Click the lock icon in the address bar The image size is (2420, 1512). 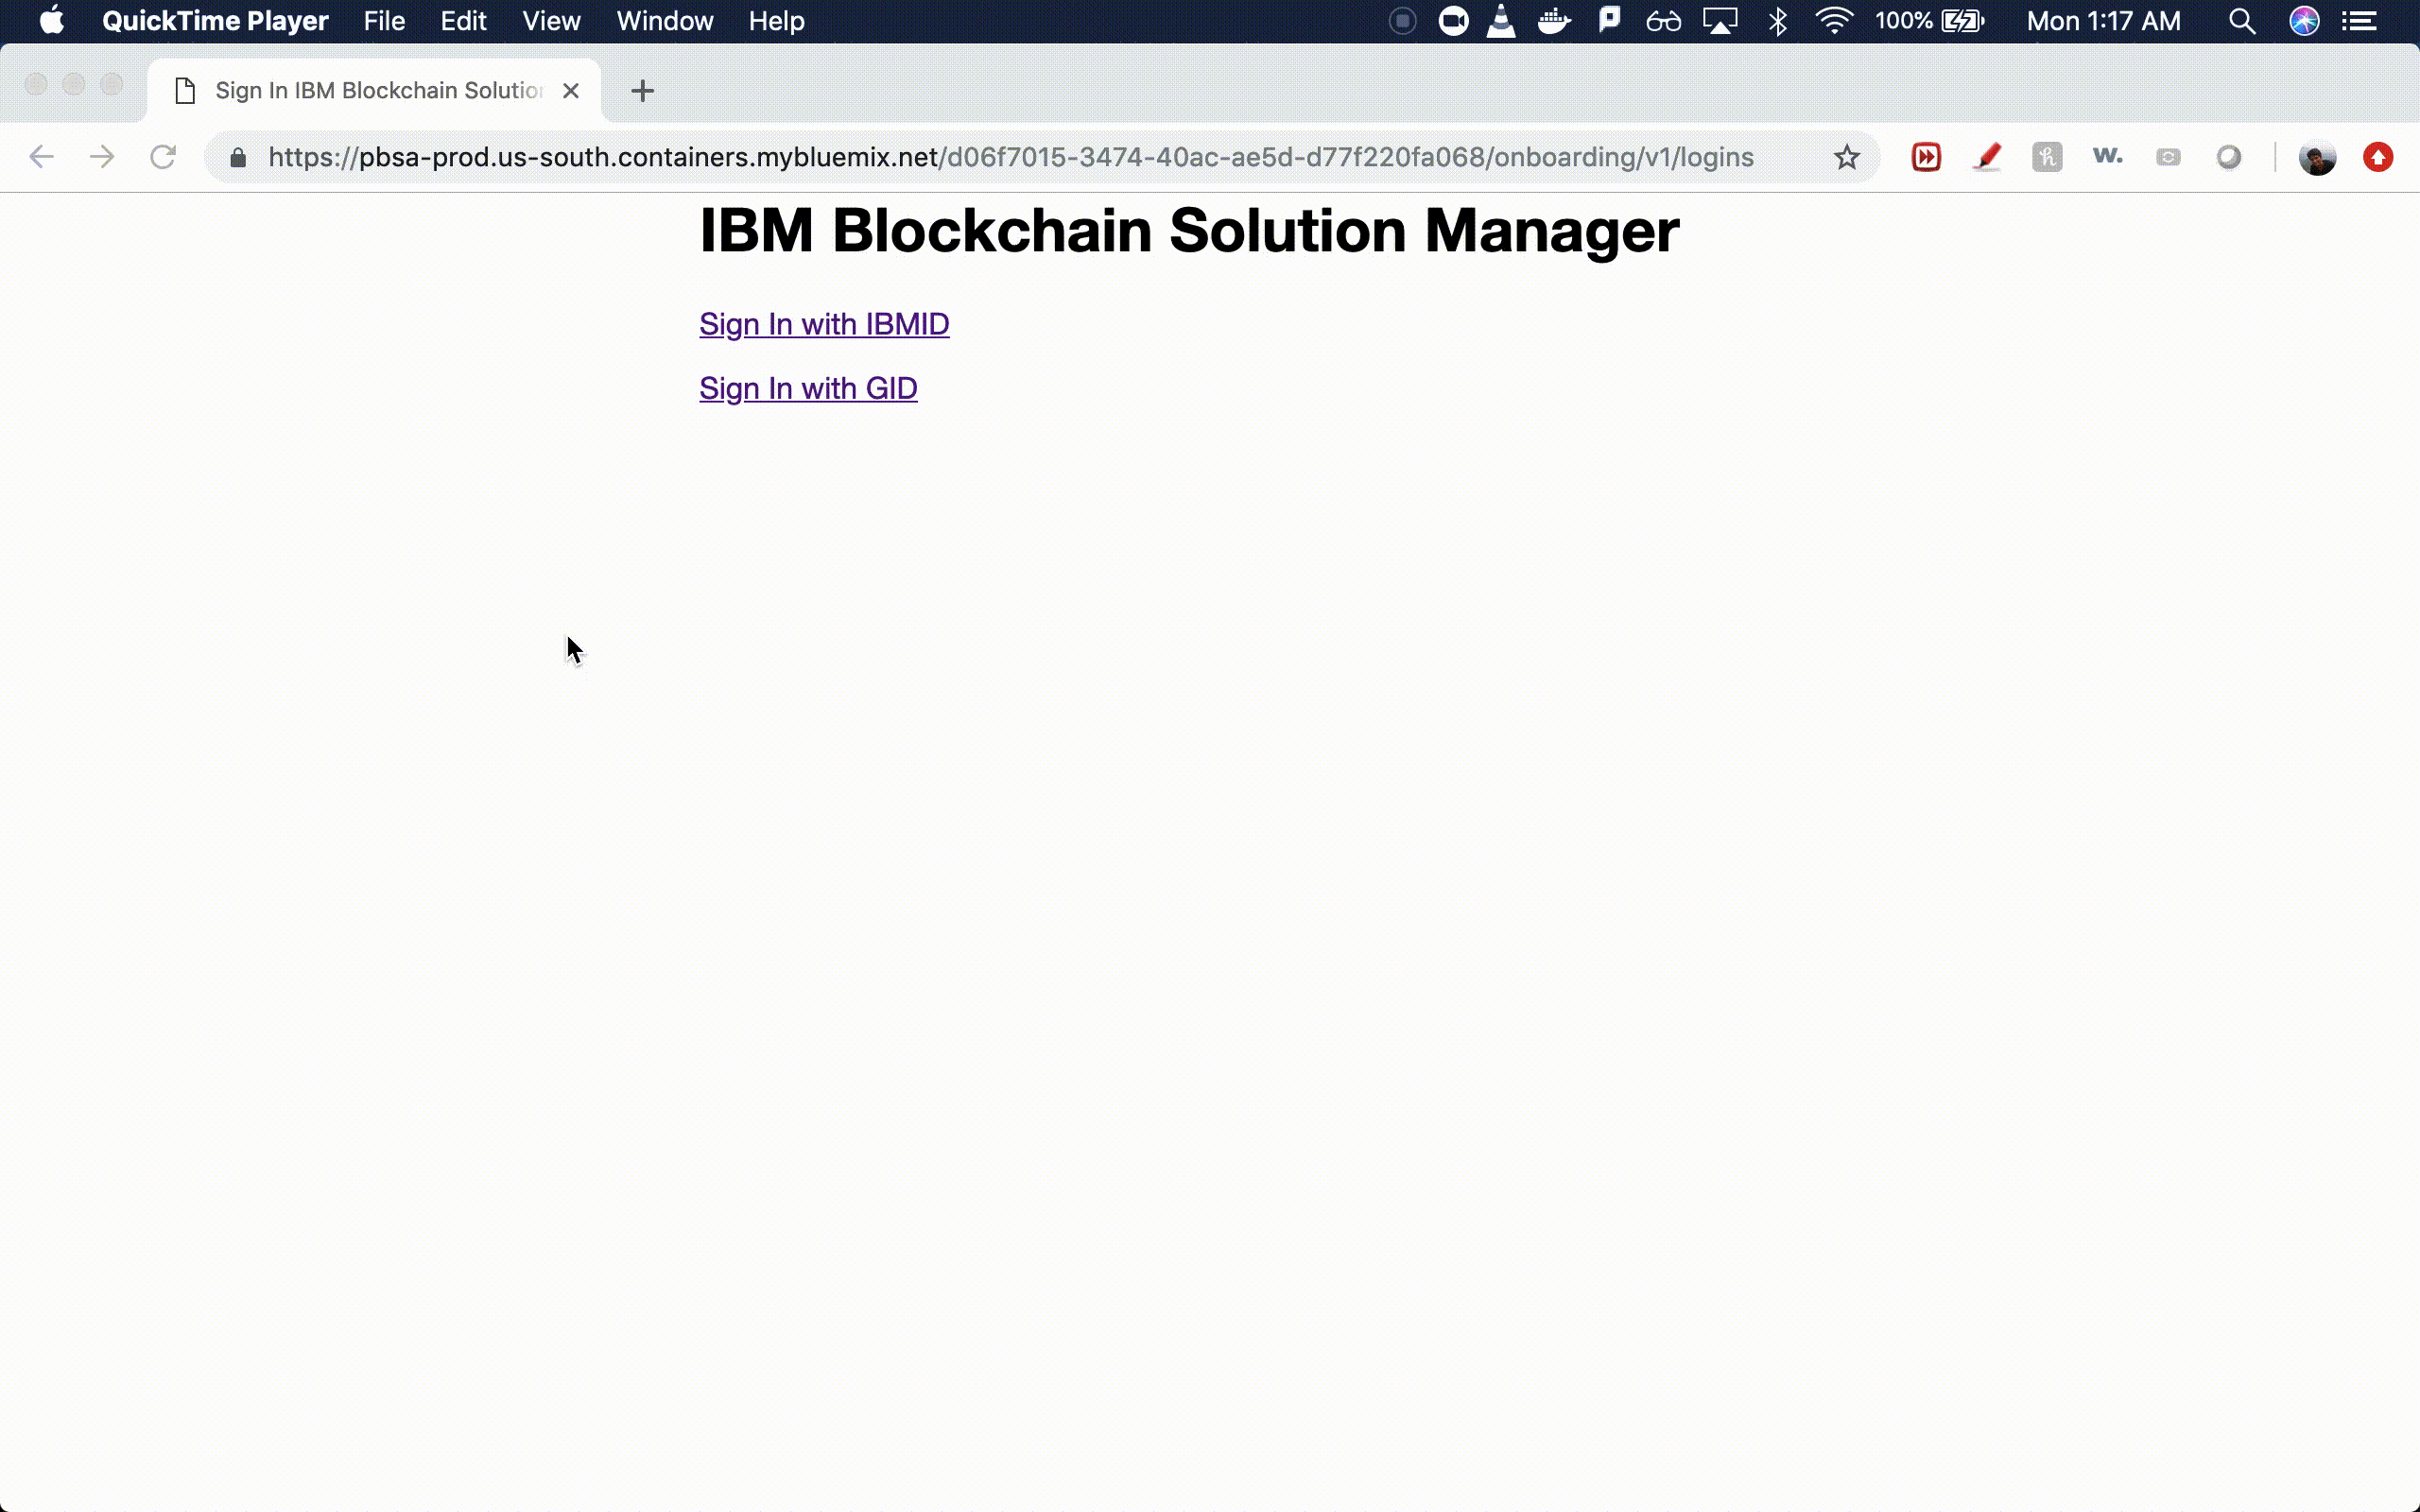238,158
